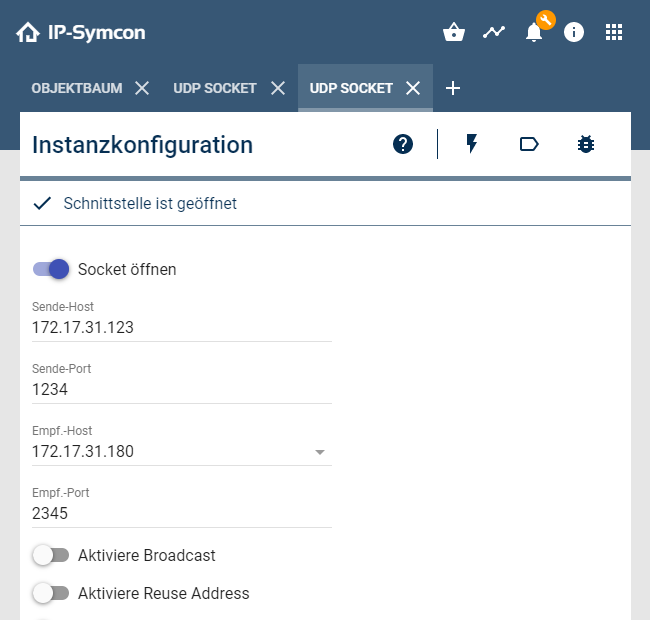Click the label tag icon
Viewport: 650px width, 620px height.
(x=529, y=144)
